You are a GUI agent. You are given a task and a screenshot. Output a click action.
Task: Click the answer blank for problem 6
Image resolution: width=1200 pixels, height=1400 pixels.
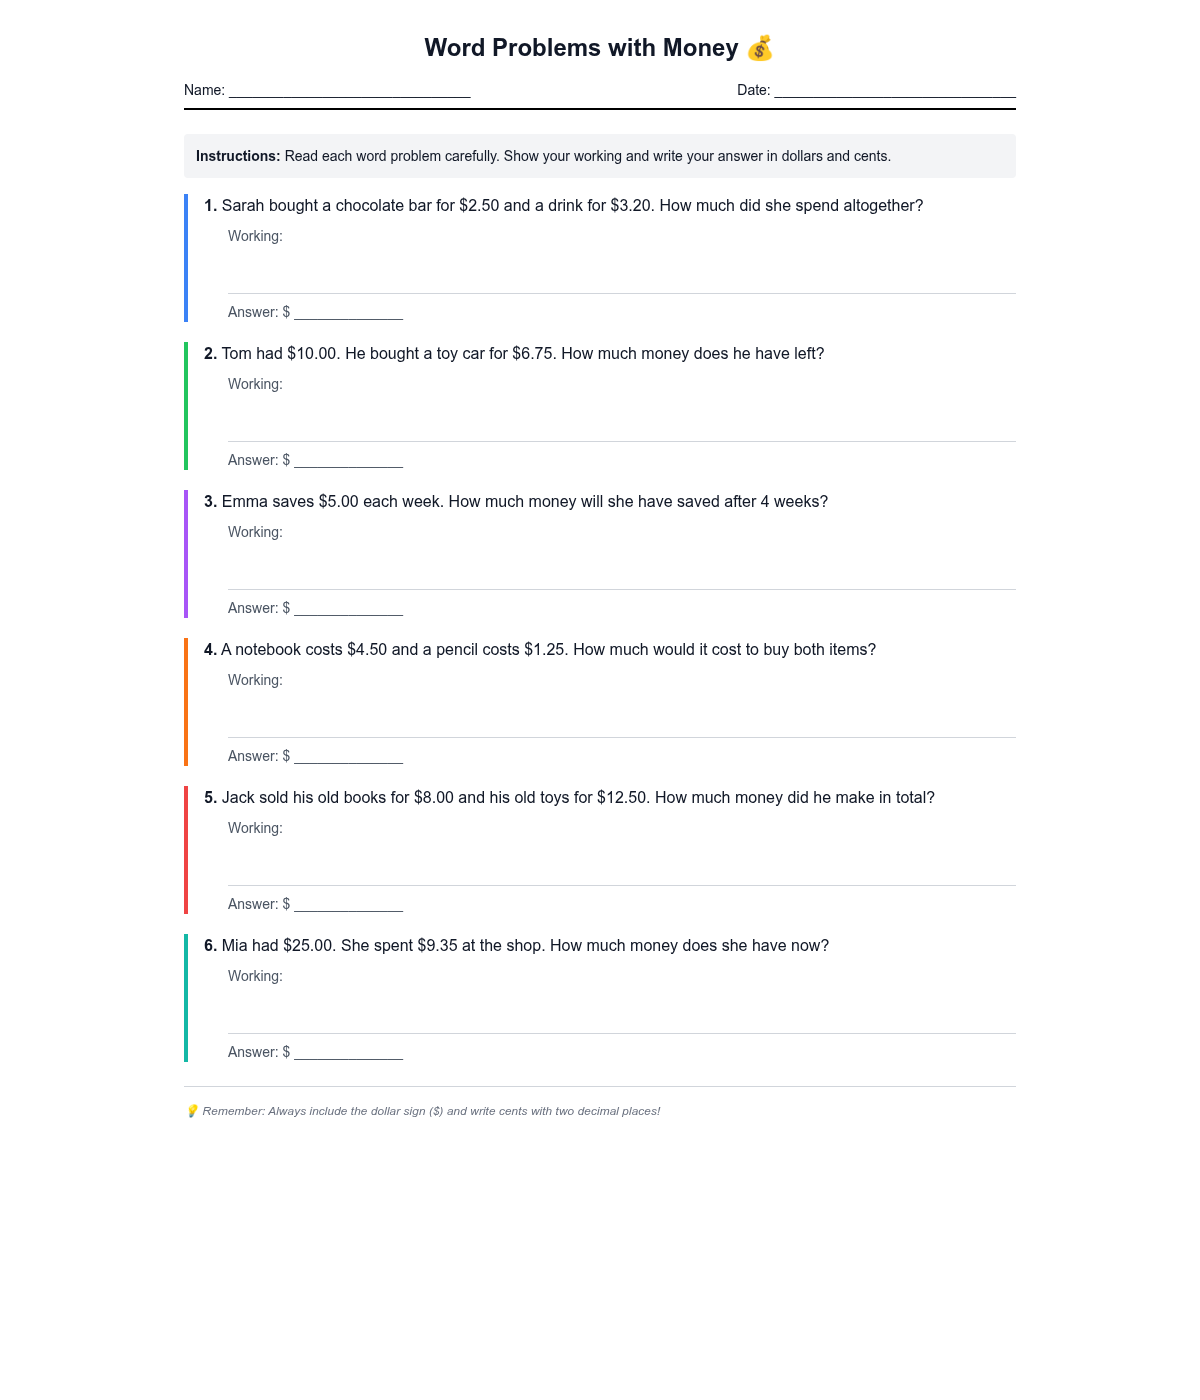(348, 1052)
